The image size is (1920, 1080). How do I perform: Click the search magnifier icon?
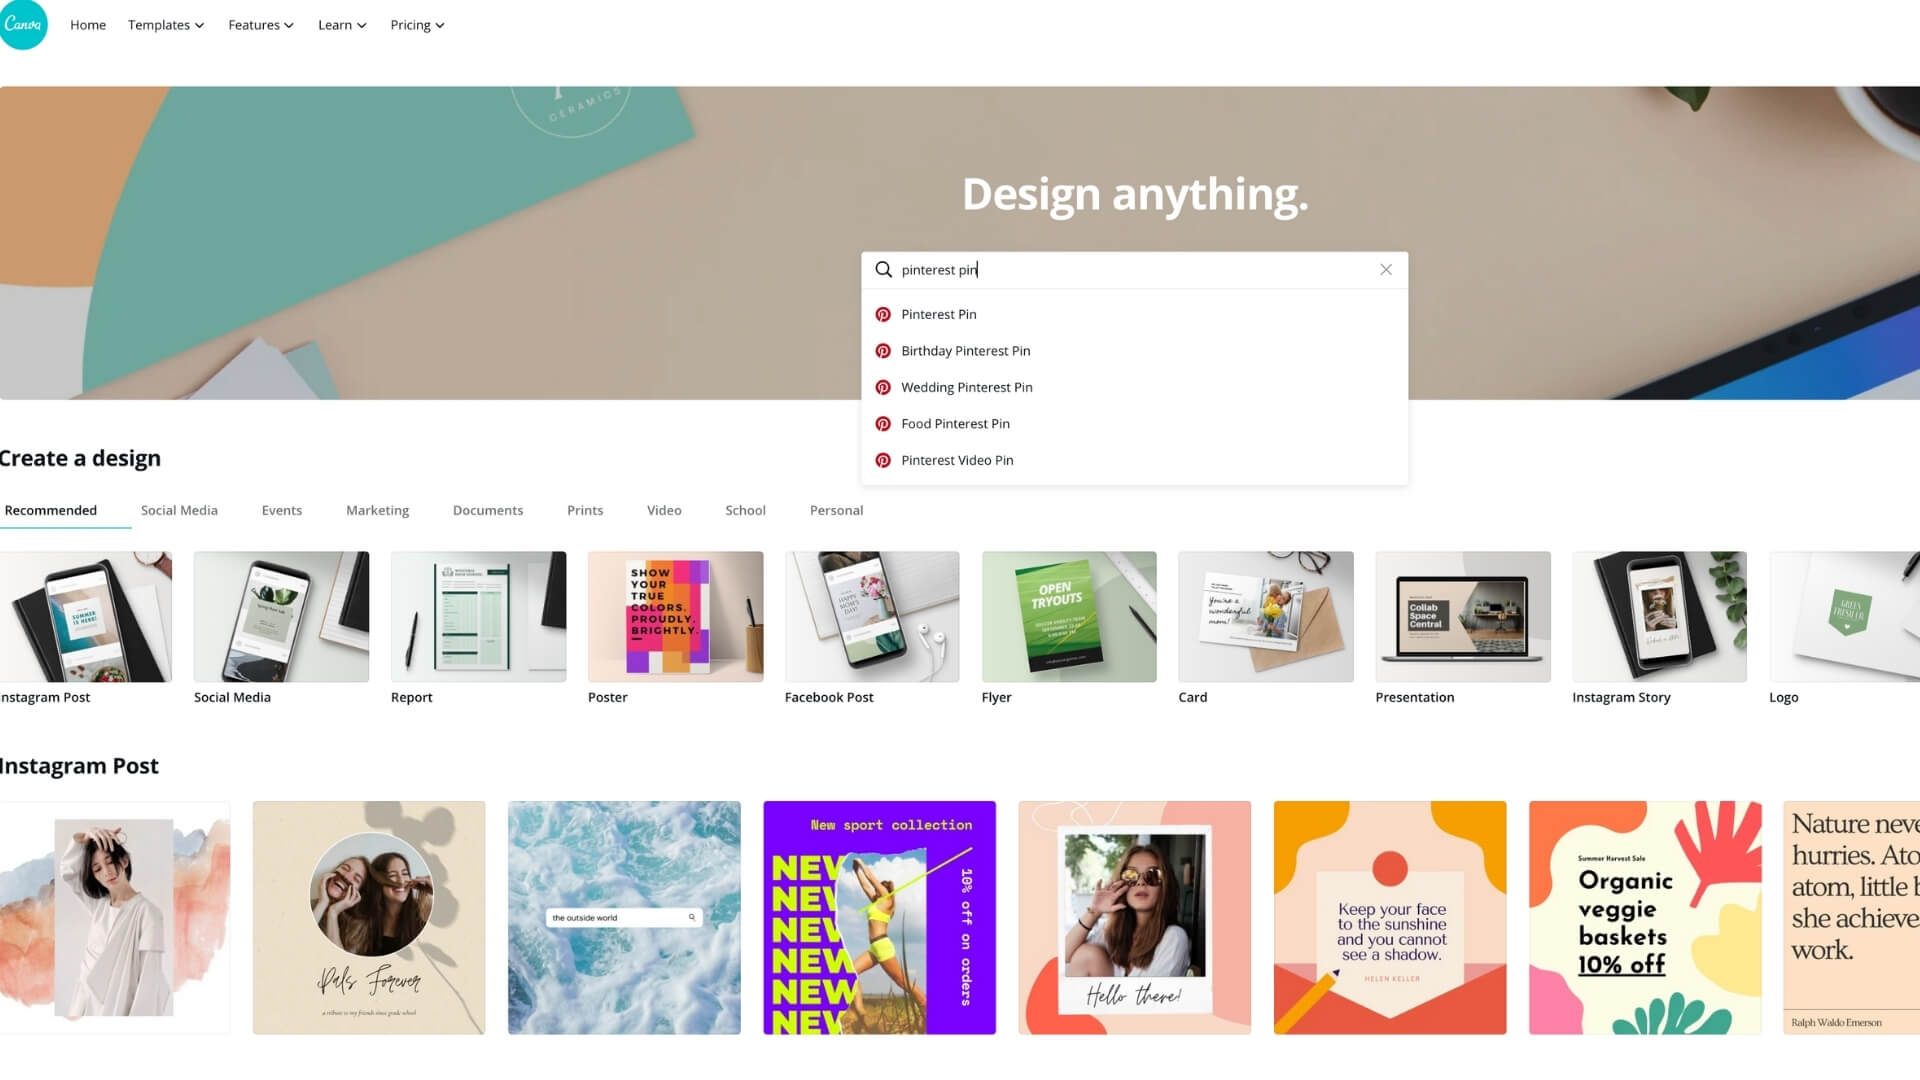883,270
